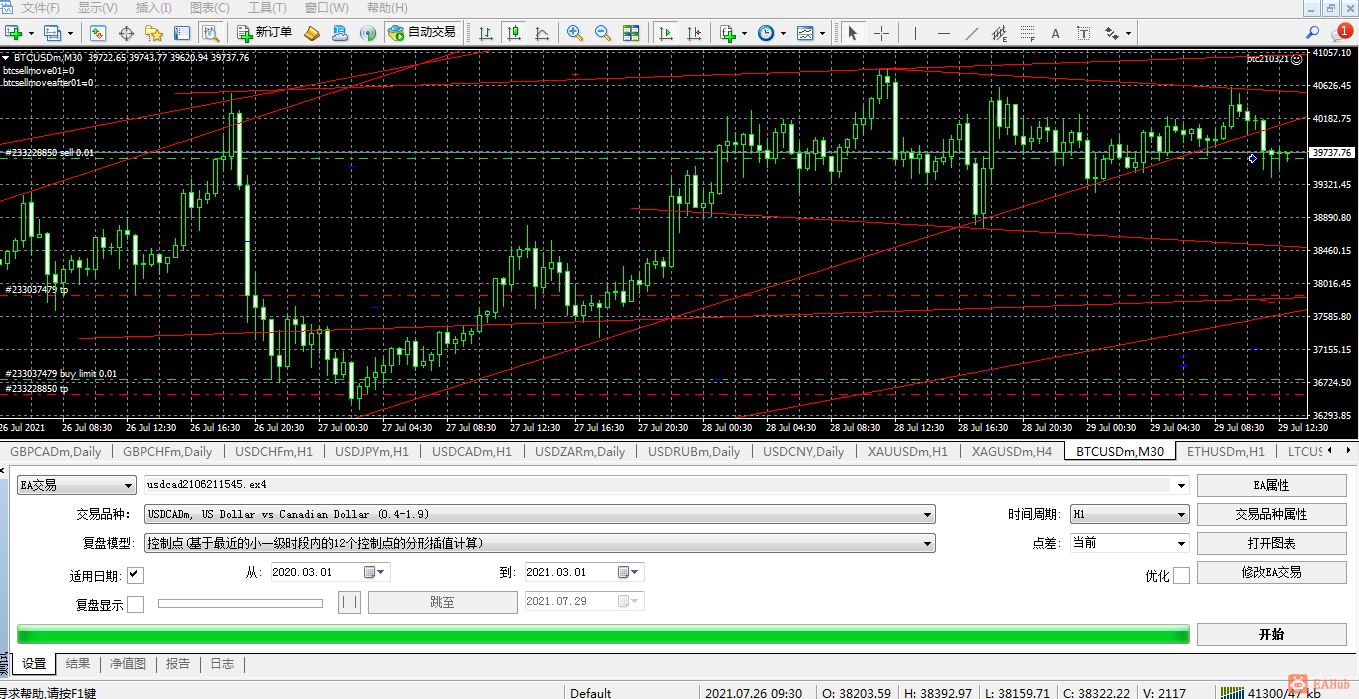Switch to USDJPYm,H1 chart tab
The width and height of the screenshot is (1359, 699).
coord(371,451)
